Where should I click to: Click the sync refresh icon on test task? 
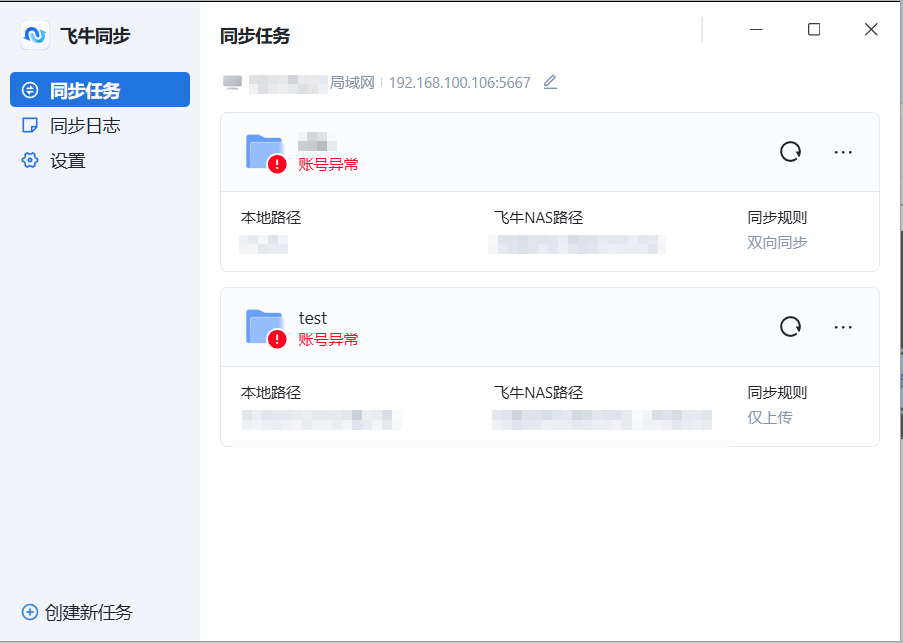[x=790, y=327]
